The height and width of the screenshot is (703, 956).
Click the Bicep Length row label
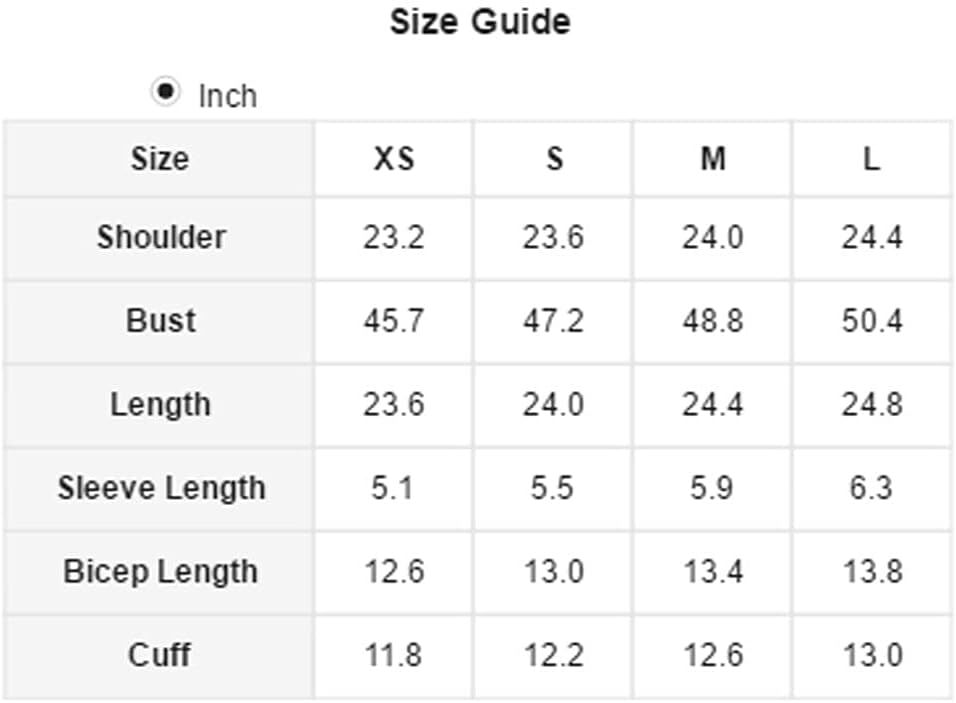click(161, 571)
